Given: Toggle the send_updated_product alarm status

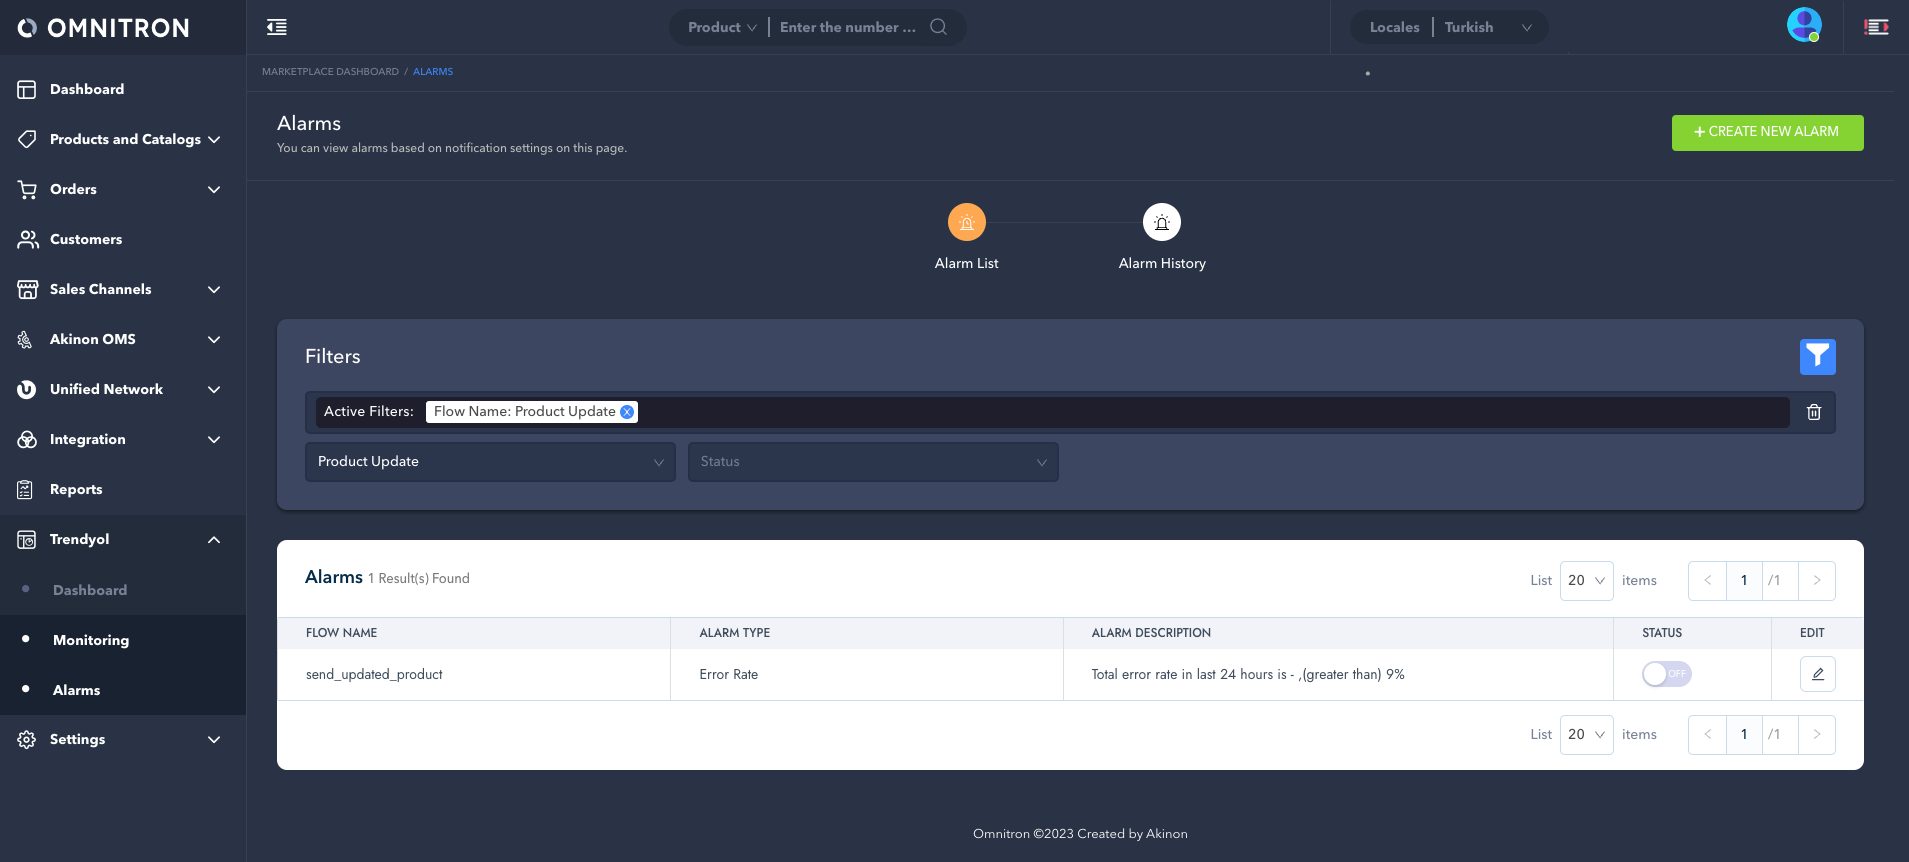Looking at the screenshot, I should tap(1666, 674).
